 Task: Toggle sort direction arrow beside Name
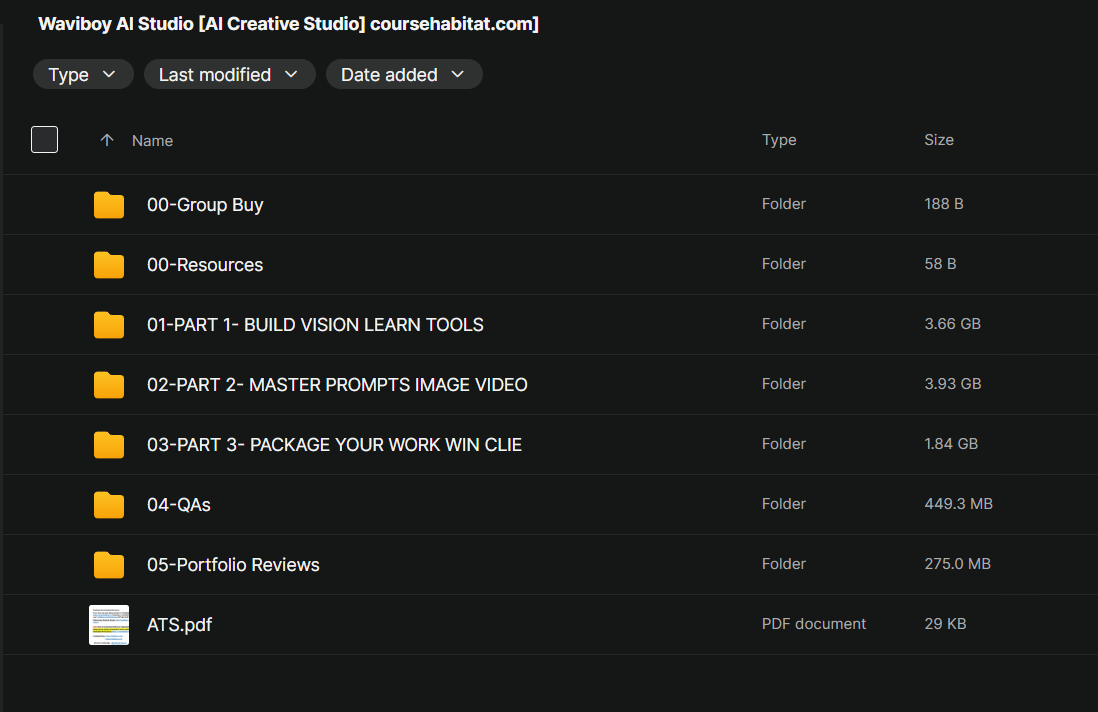click(x=107, y=141)
